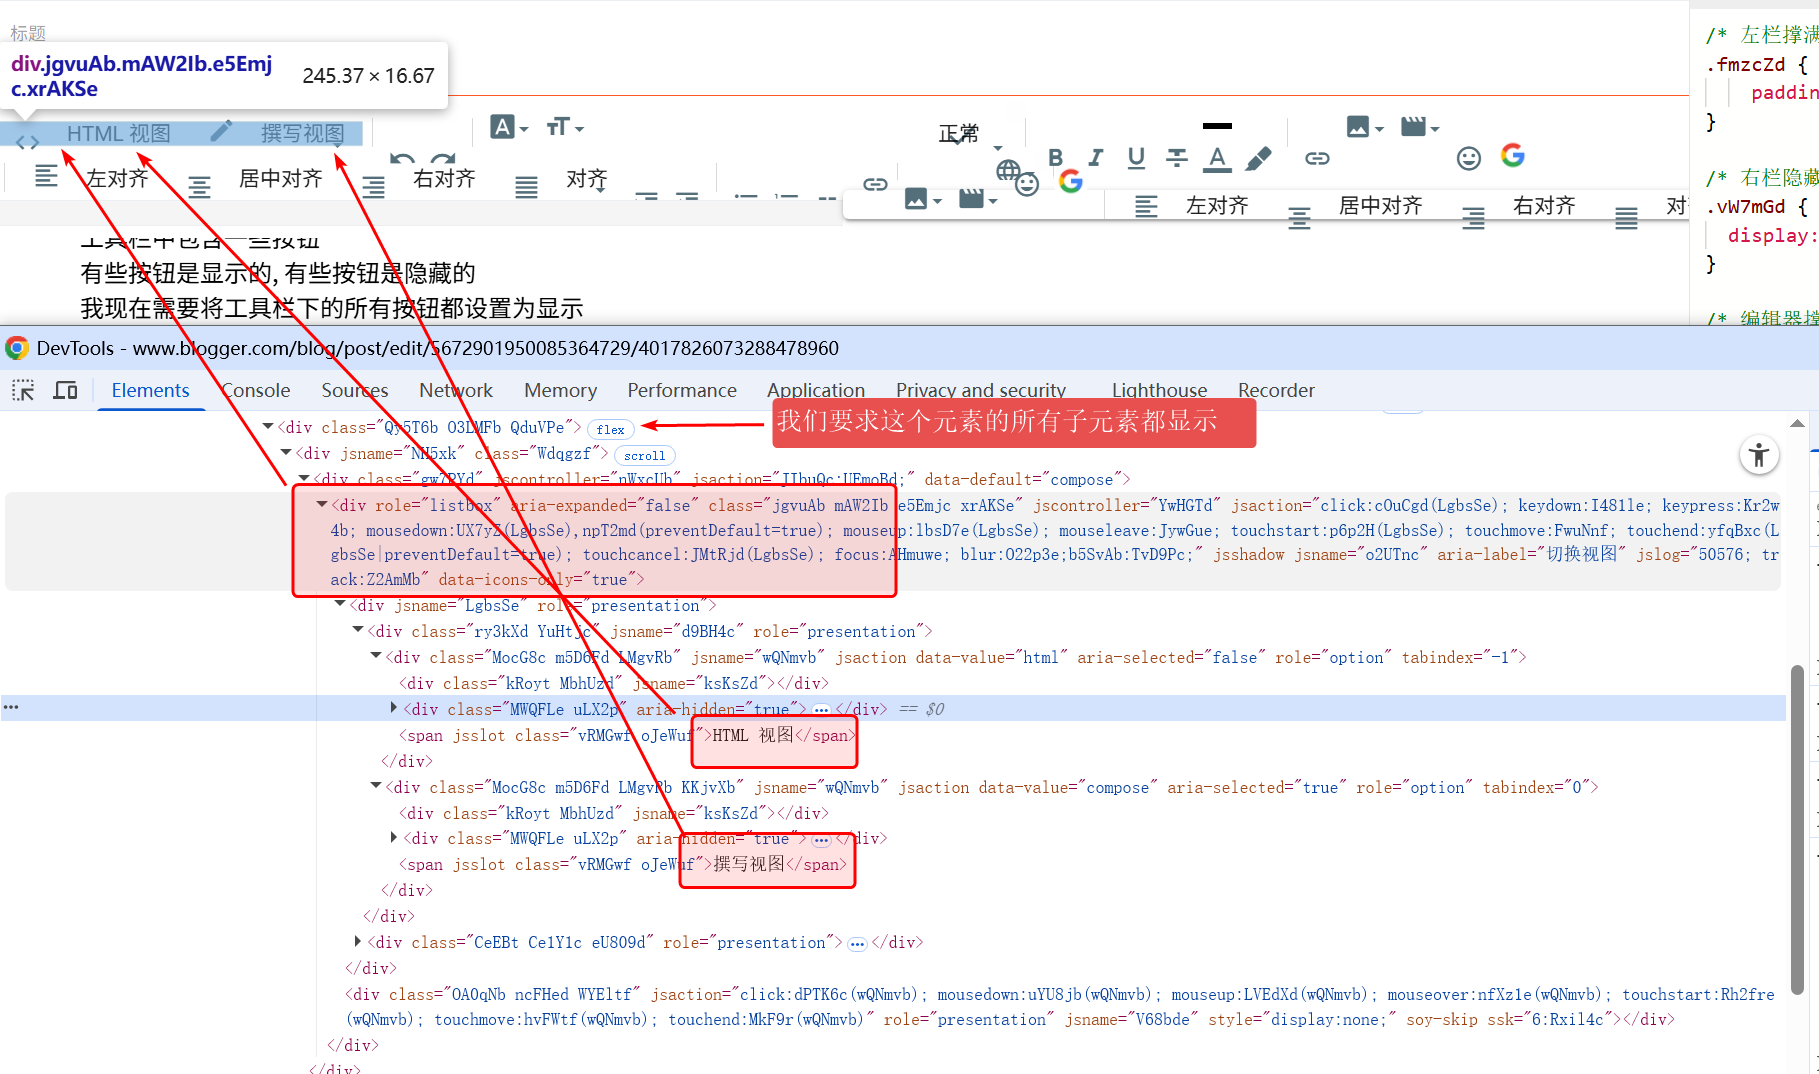The height and width of the screenshot is (1074, 1819).
Task: Collapse the ry3kXd YuHtjc div node
Action: [x=358, y=631]
